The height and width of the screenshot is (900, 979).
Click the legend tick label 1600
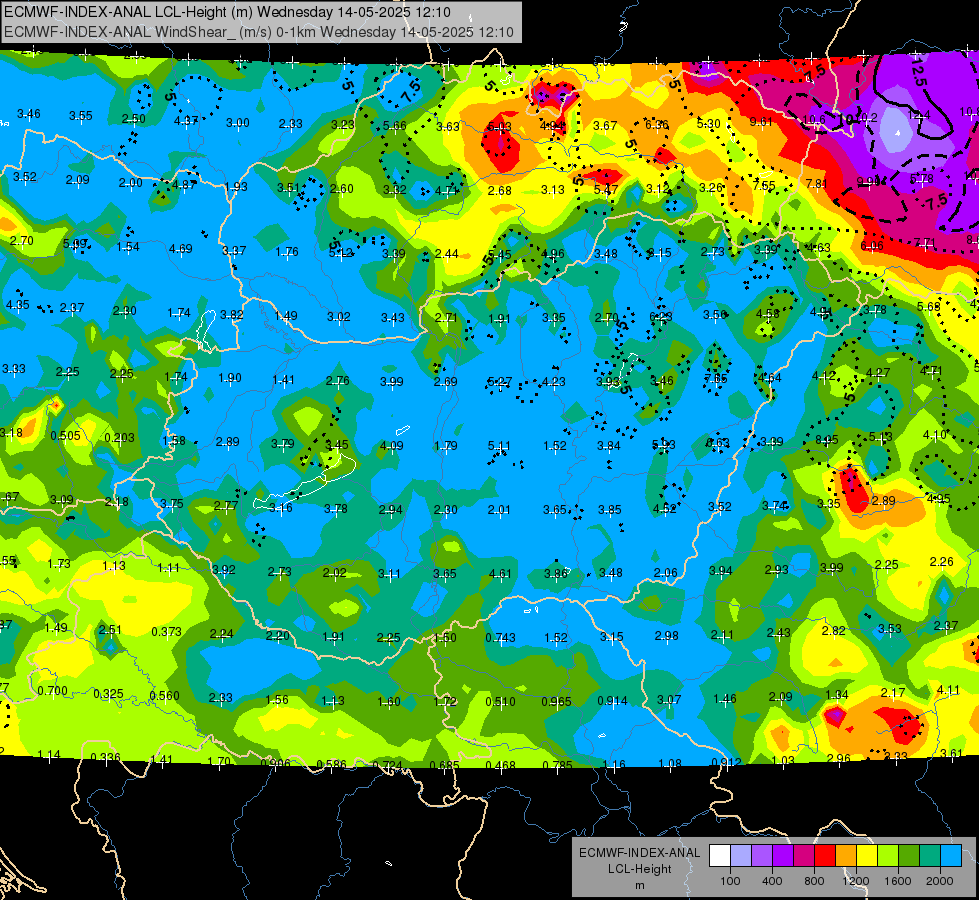pos(897,881)
